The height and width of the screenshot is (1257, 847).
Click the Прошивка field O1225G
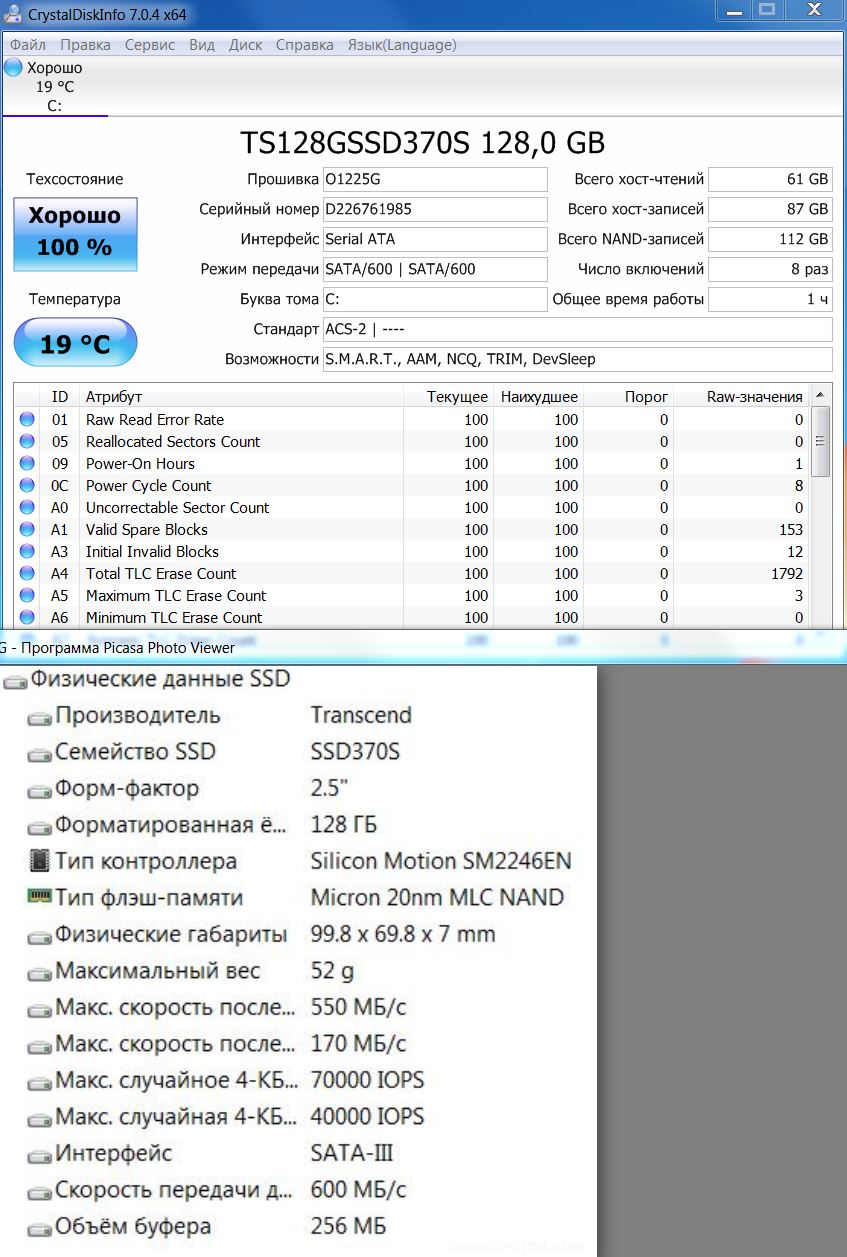435,179
